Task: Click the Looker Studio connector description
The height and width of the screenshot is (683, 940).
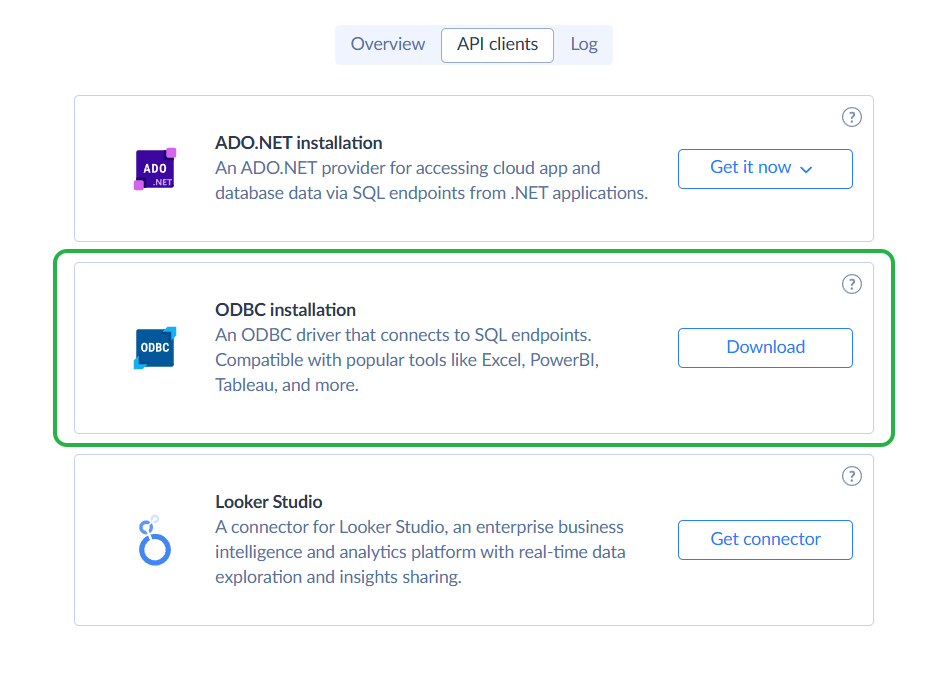Action: [x=420, y=552]
